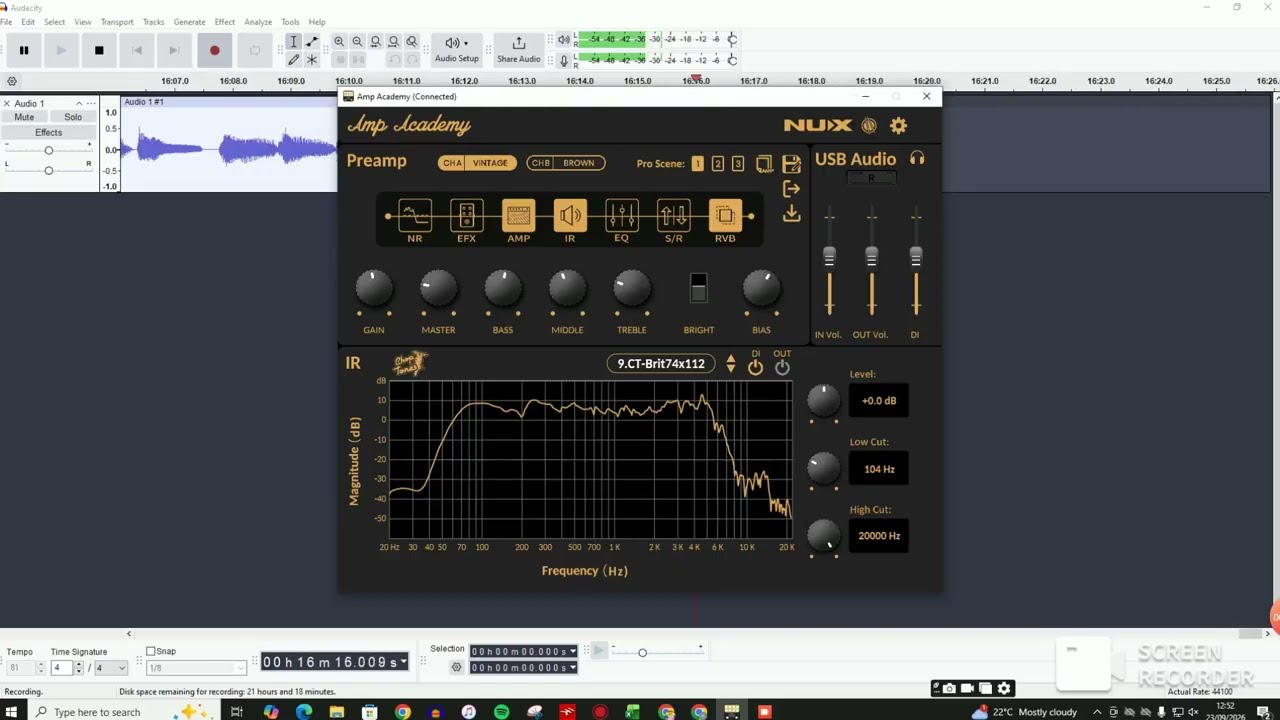Select the IR speaker block
This screenshot has width=1280, height=720.
(570, 216)
